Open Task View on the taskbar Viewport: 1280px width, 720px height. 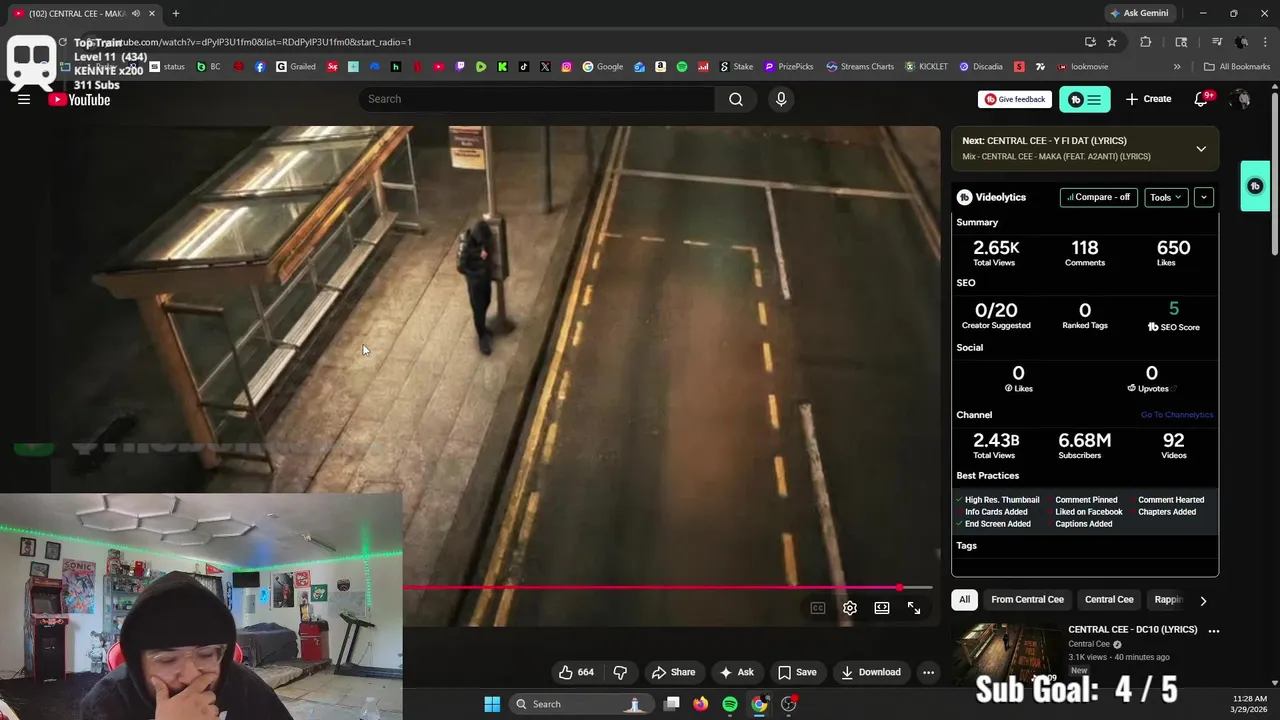[672, 704]
